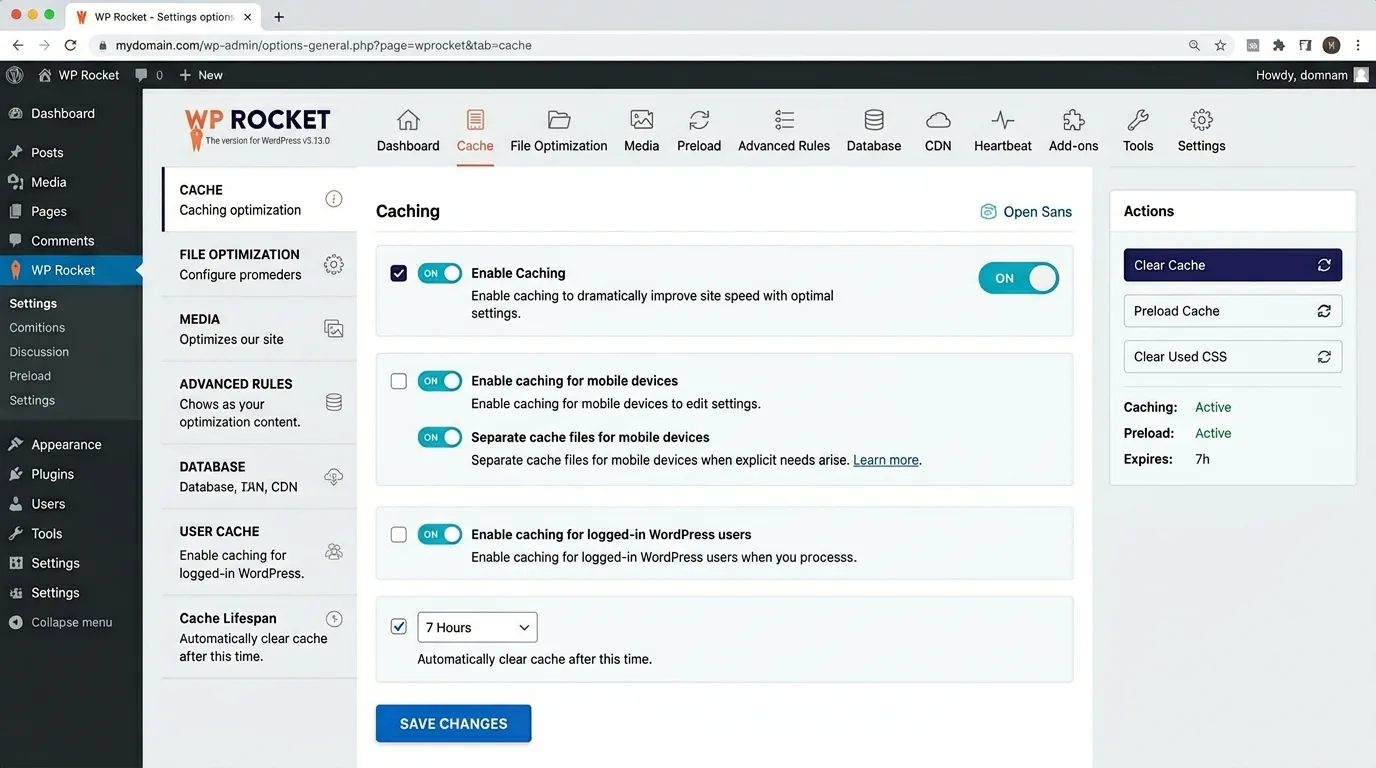The height and width of the screenshot is (768, 1376).
Task: Open a new browser tab
Action: 278,17
